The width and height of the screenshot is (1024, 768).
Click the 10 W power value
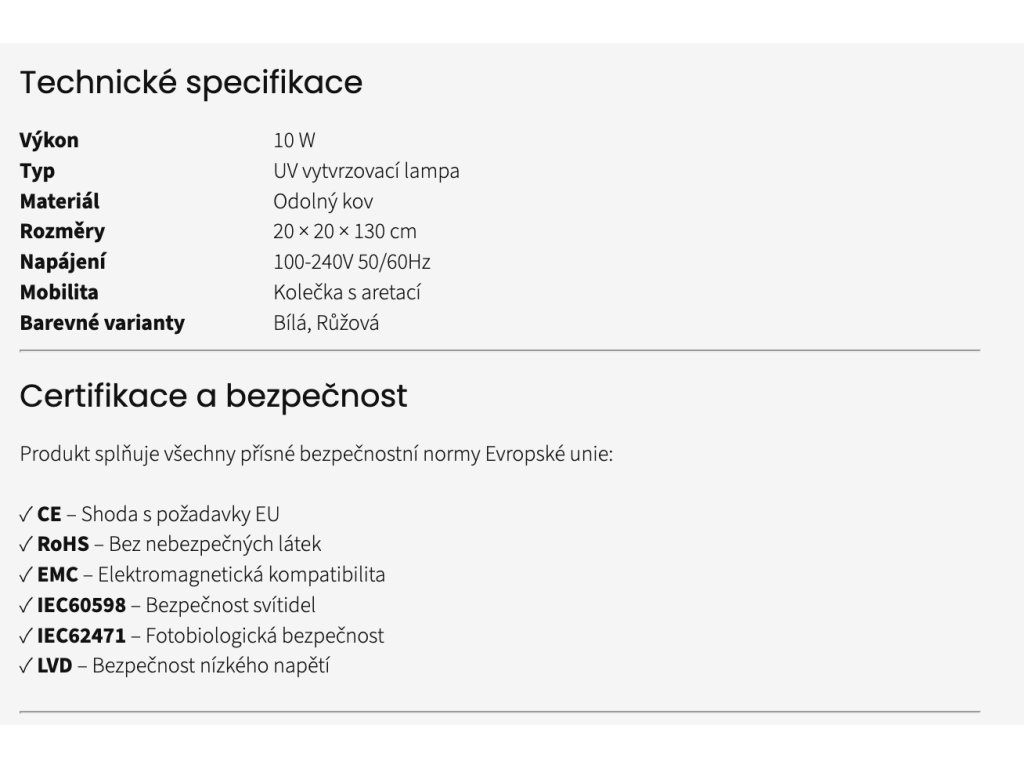click(294, 140)
